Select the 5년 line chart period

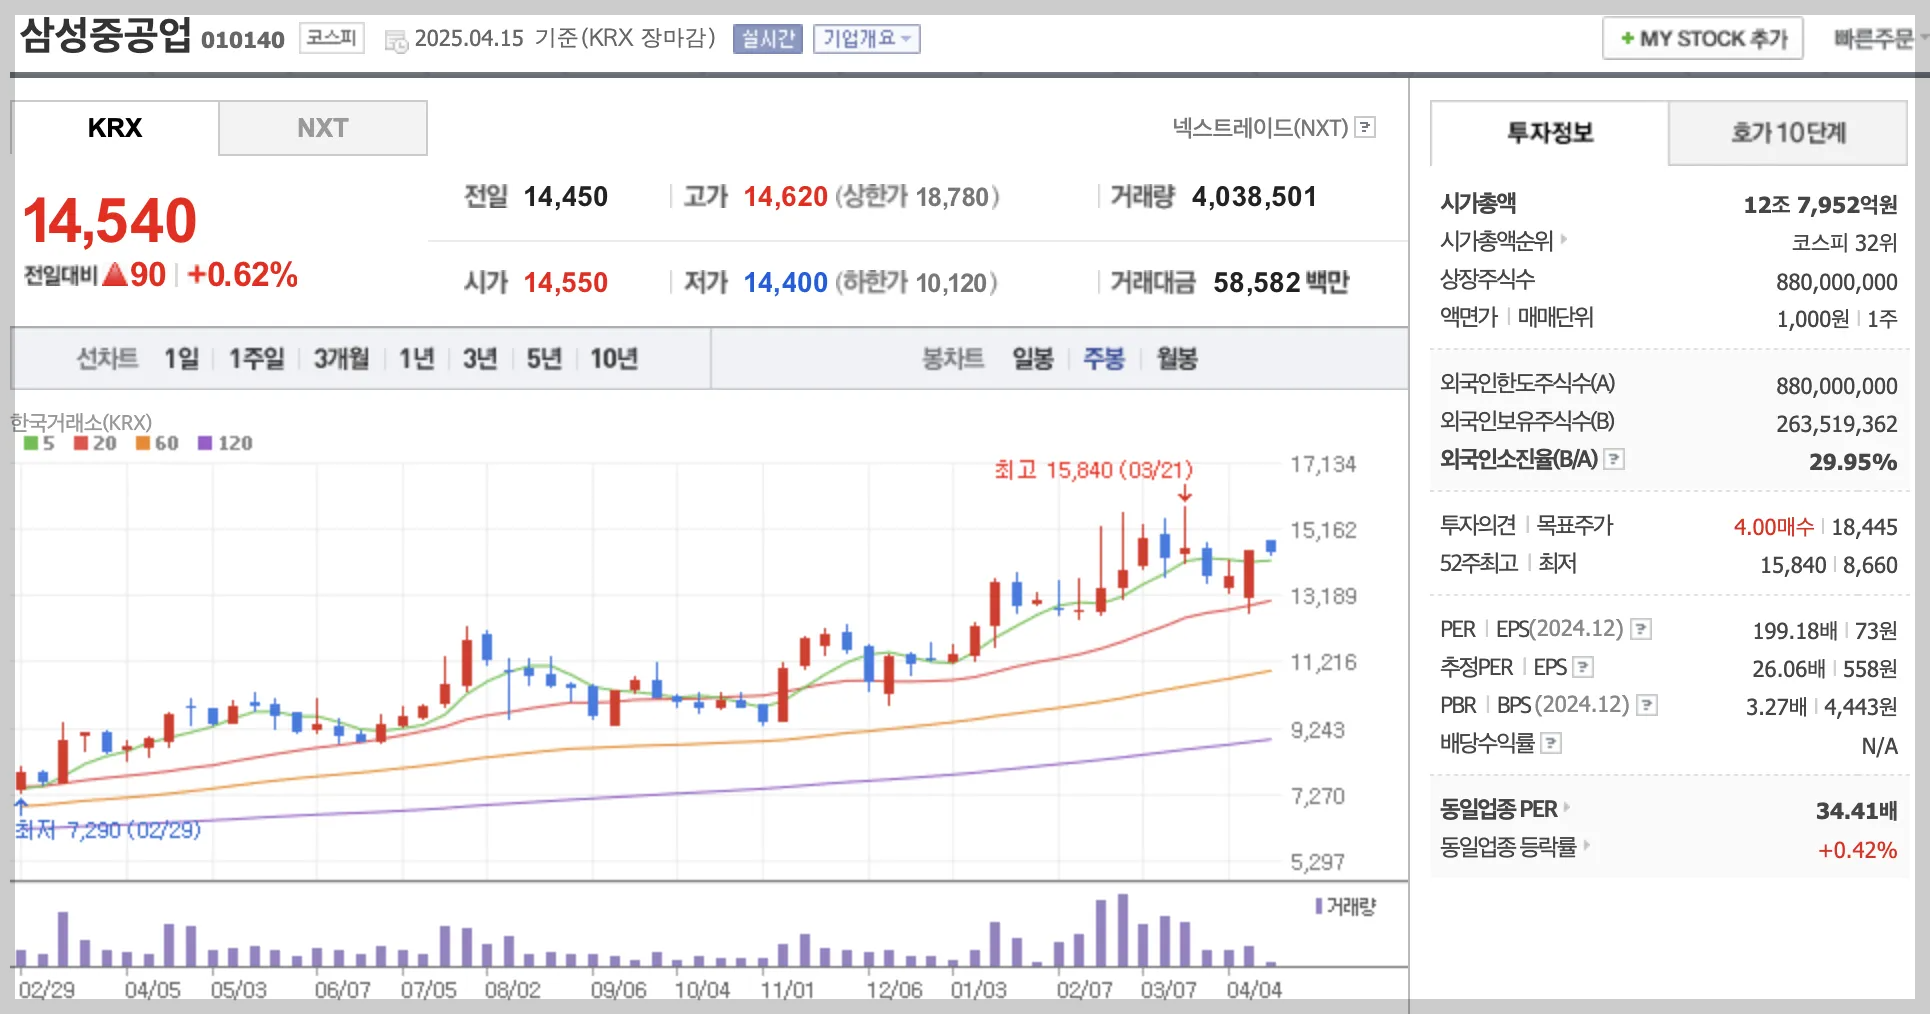pos(545,358)
